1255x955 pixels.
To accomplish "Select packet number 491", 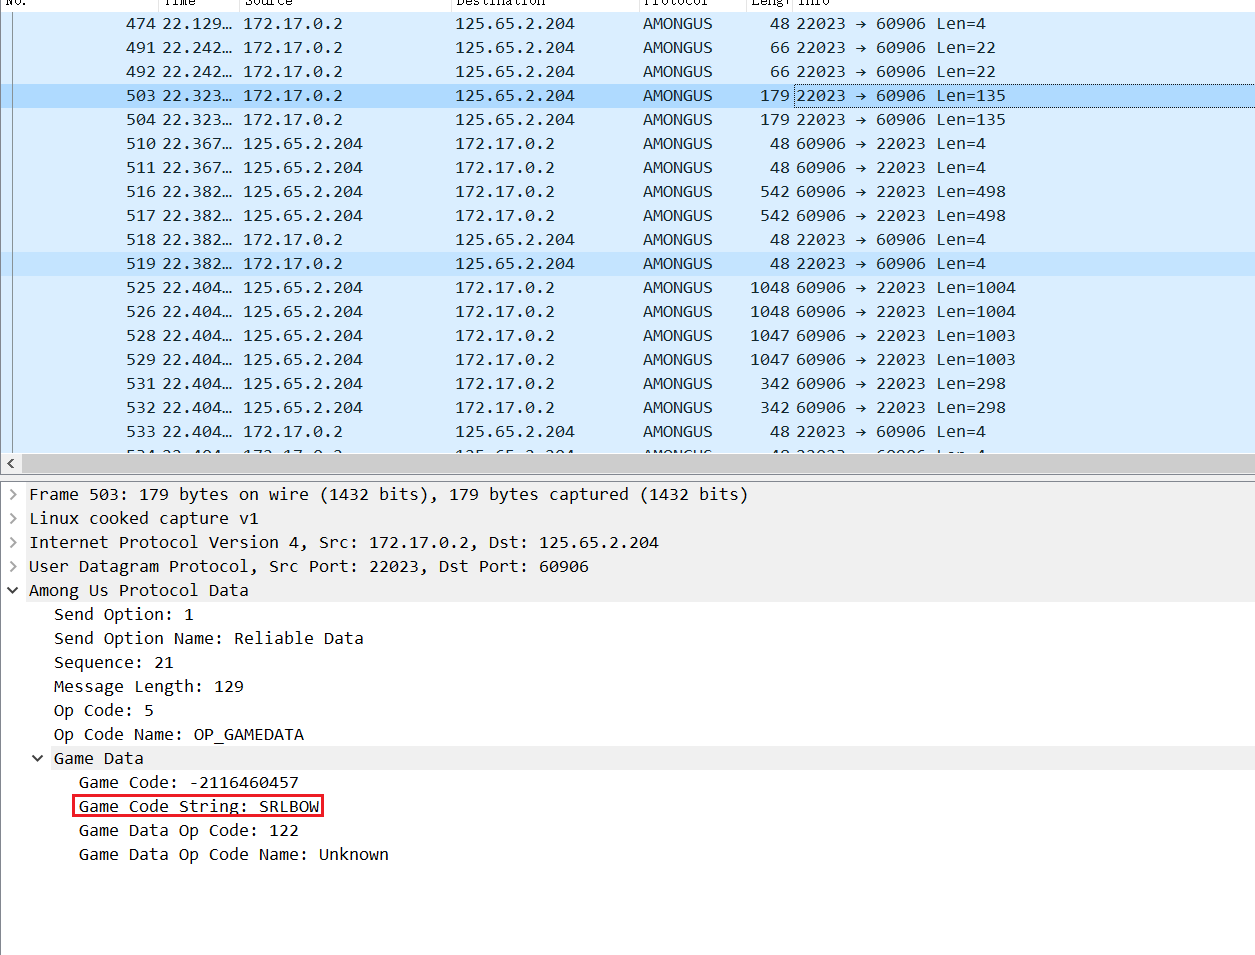I will 627,48.
